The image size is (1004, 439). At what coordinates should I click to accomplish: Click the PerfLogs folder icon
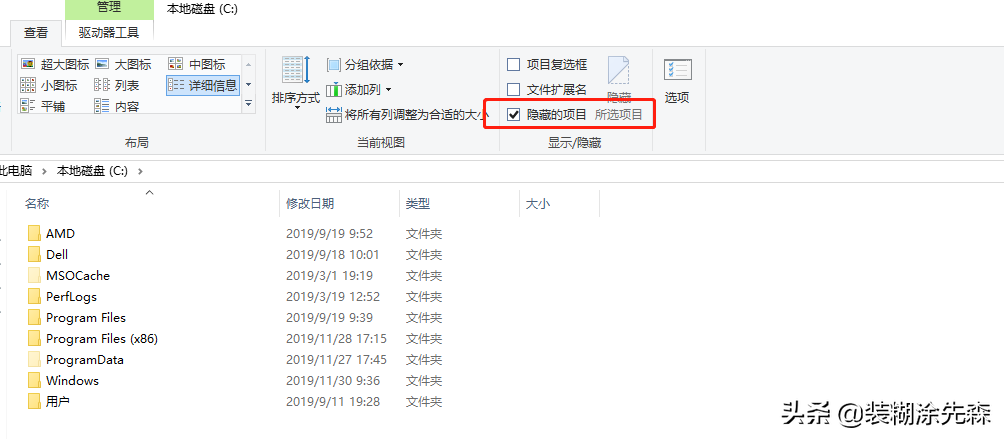coord(35,297)
